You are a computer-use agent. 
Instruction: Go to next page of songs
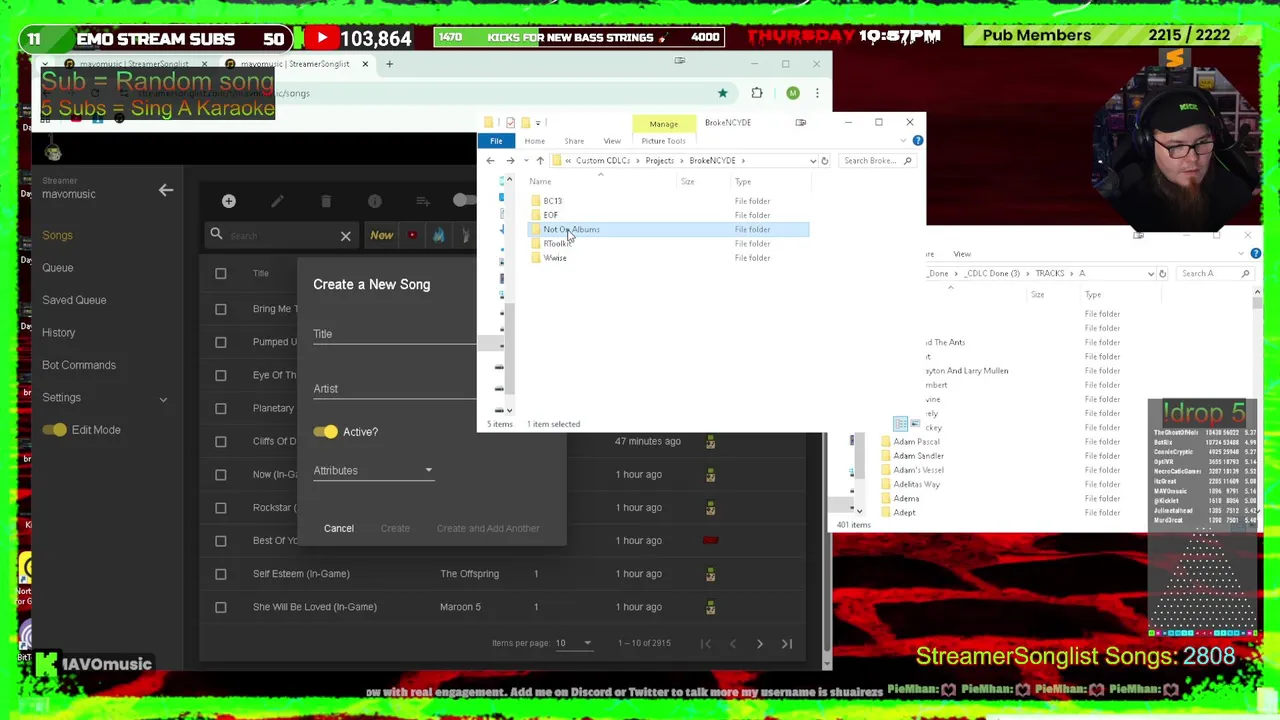coord(760,644)
